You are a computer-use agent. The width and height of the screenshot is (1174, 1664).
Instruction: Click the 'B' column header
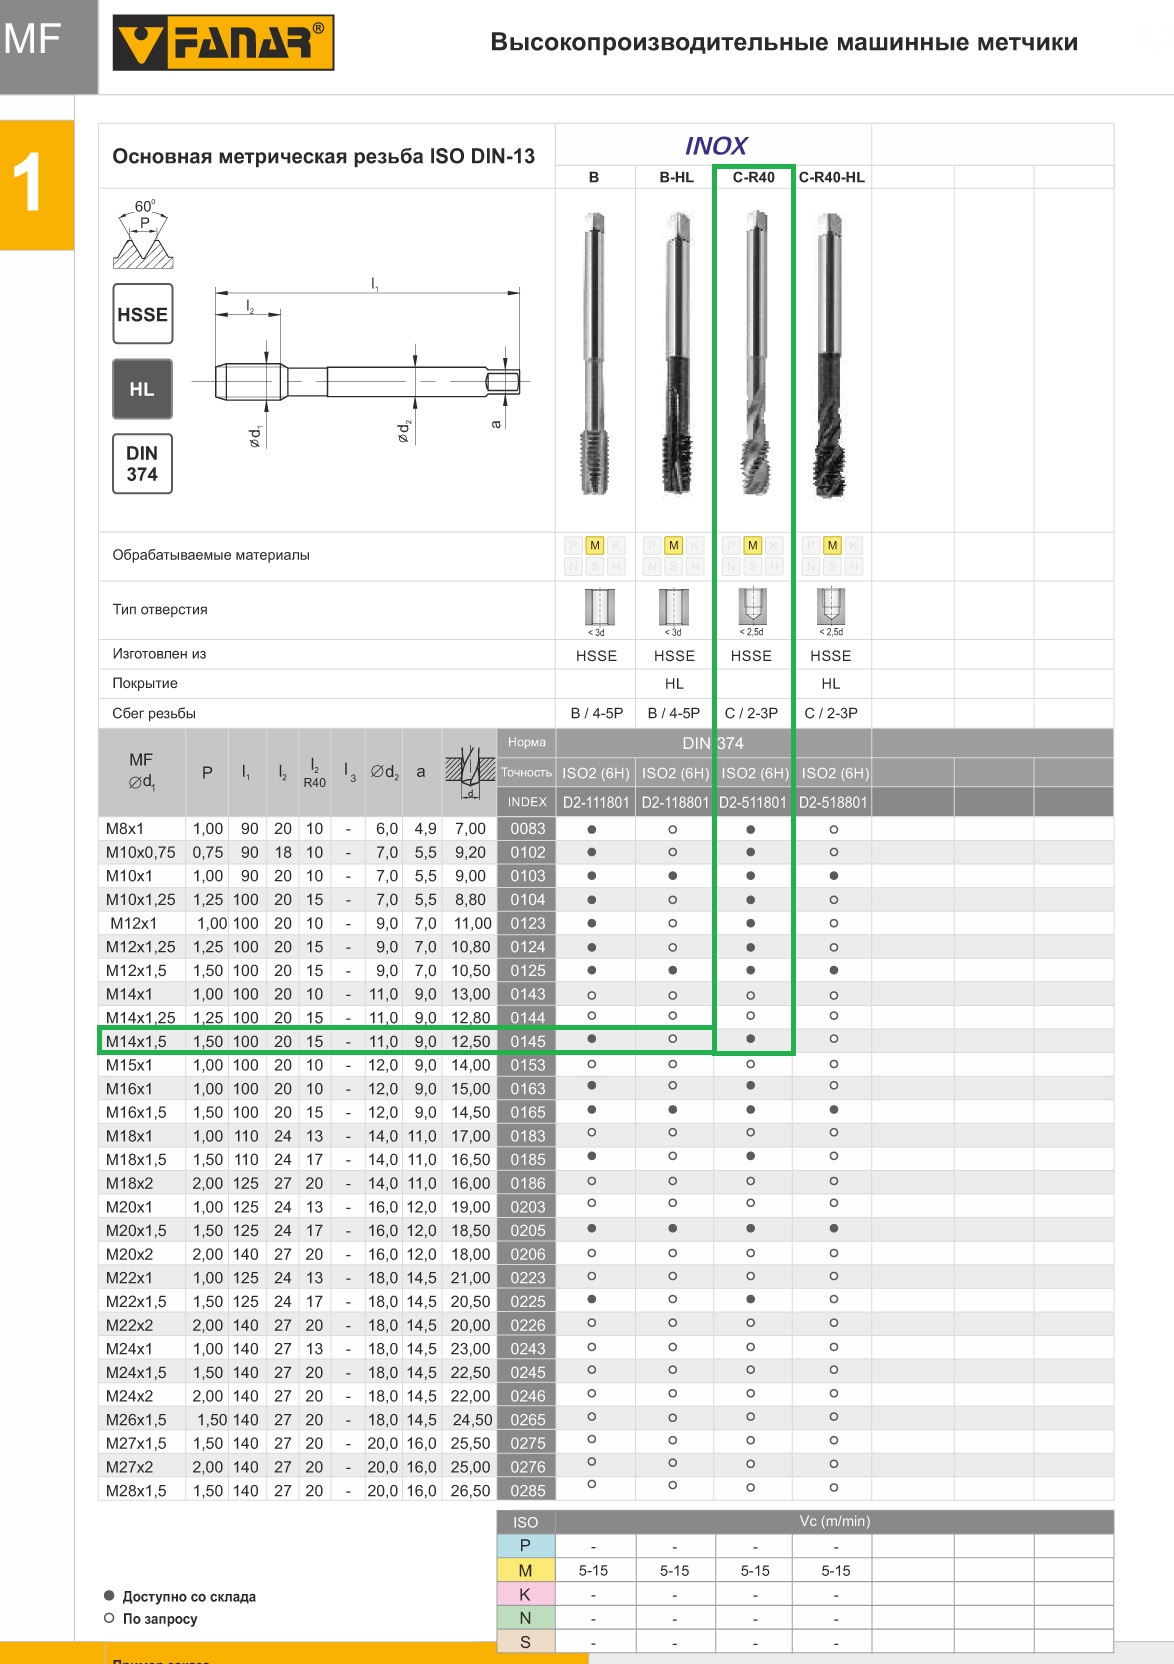594,177
